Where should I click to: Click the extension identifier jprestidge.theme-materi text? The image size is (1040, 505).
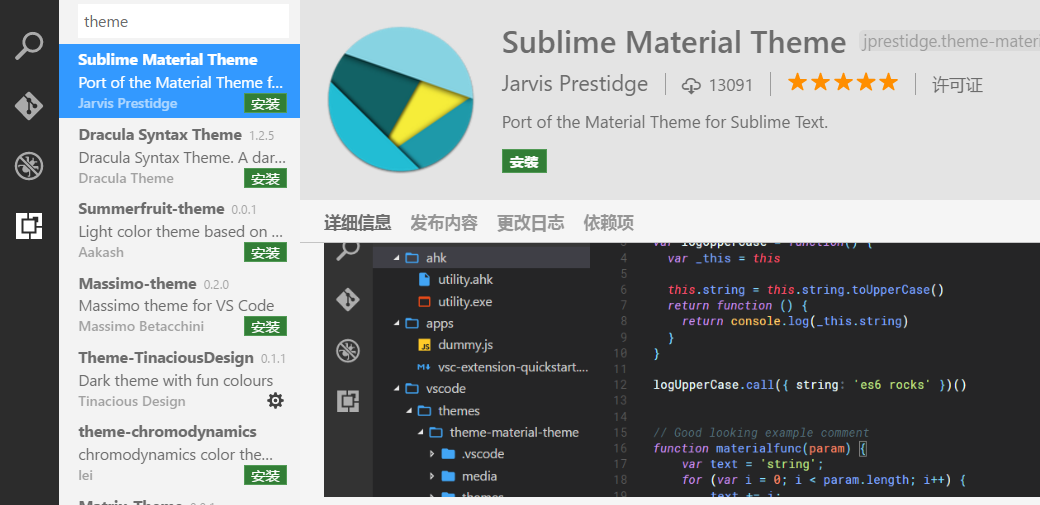(949, 41)
